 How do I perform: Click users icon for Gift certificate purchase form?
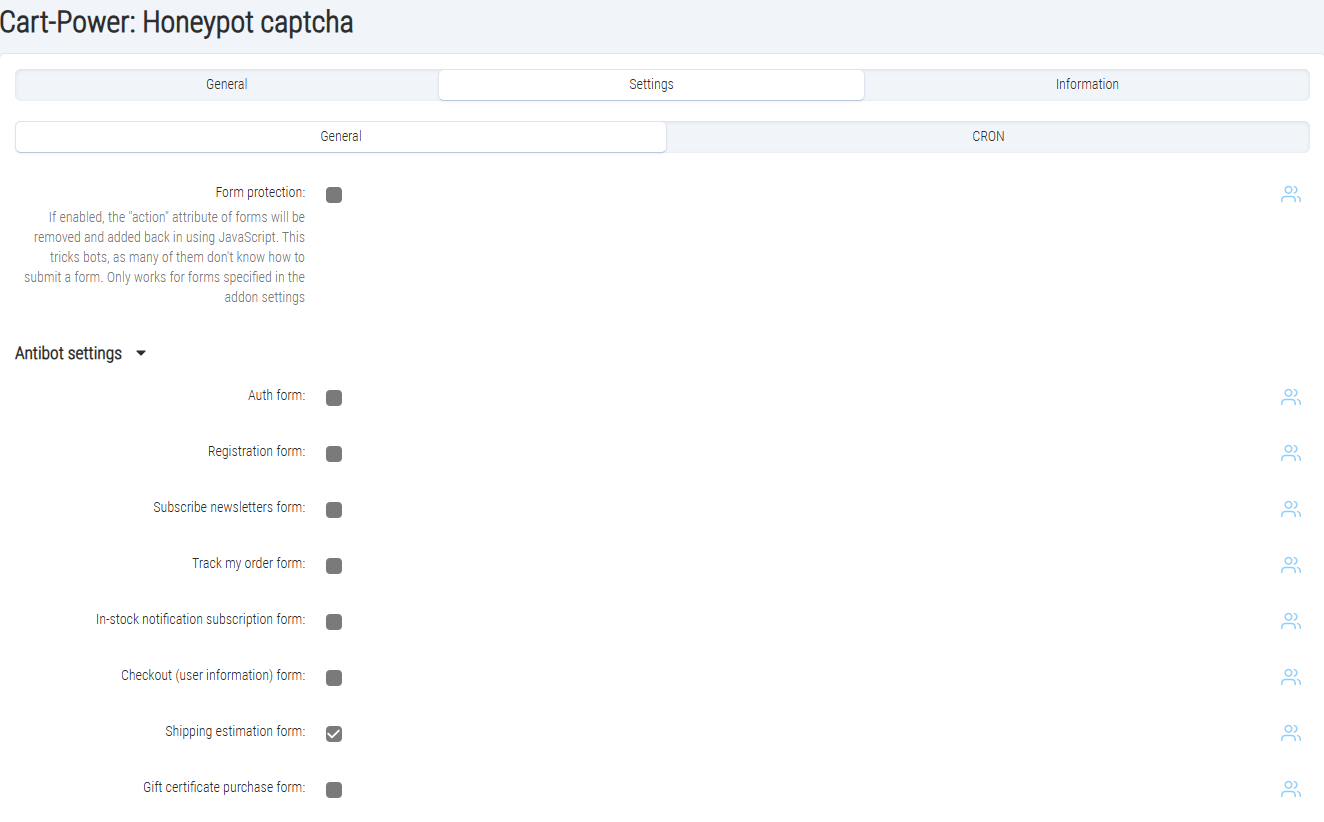(1291, 789)
